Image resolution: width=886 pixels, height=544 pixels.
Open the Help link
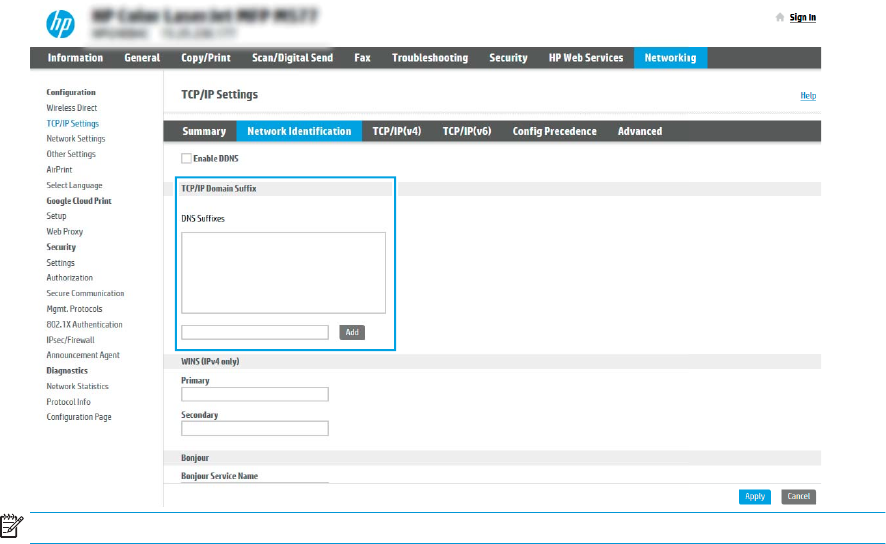pyautogui.click(x=808, y=96)
